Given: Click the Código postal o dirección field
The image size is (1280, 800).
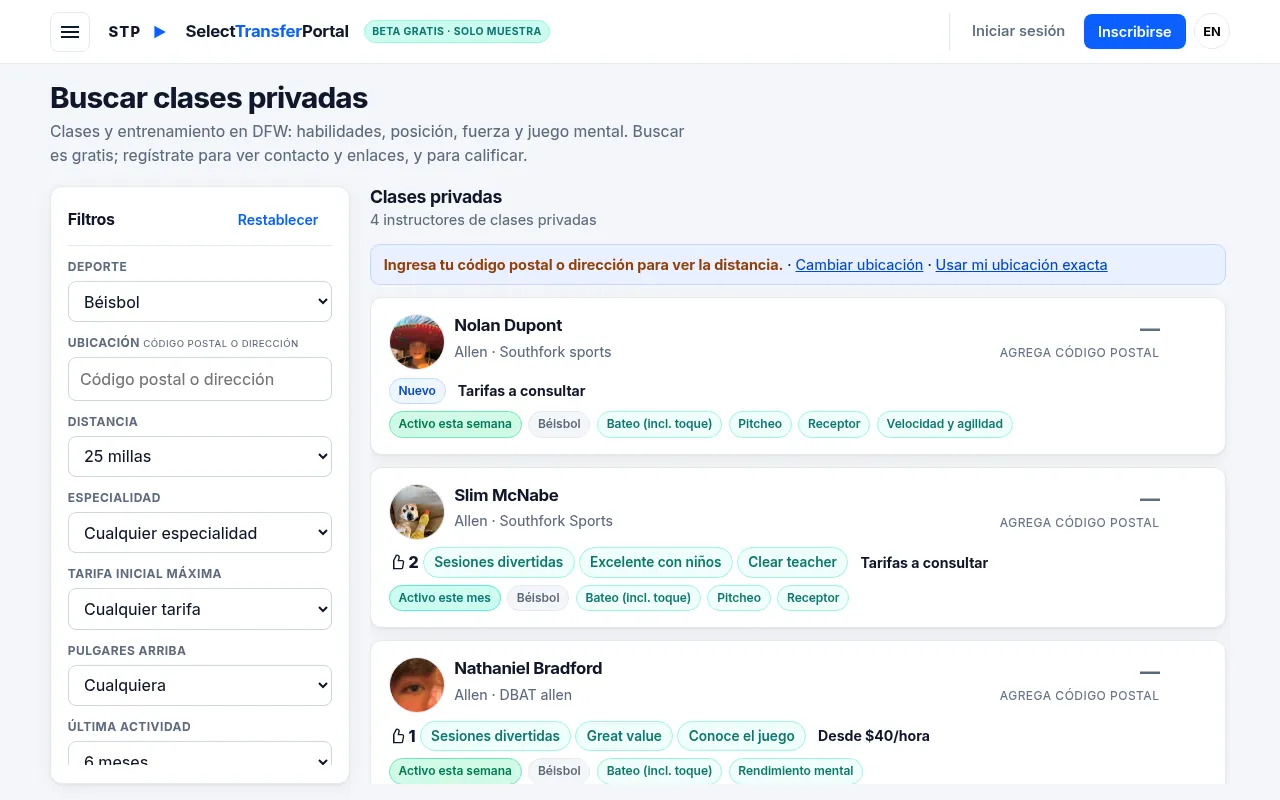Looking at the screenshot, I should (200, 379).
